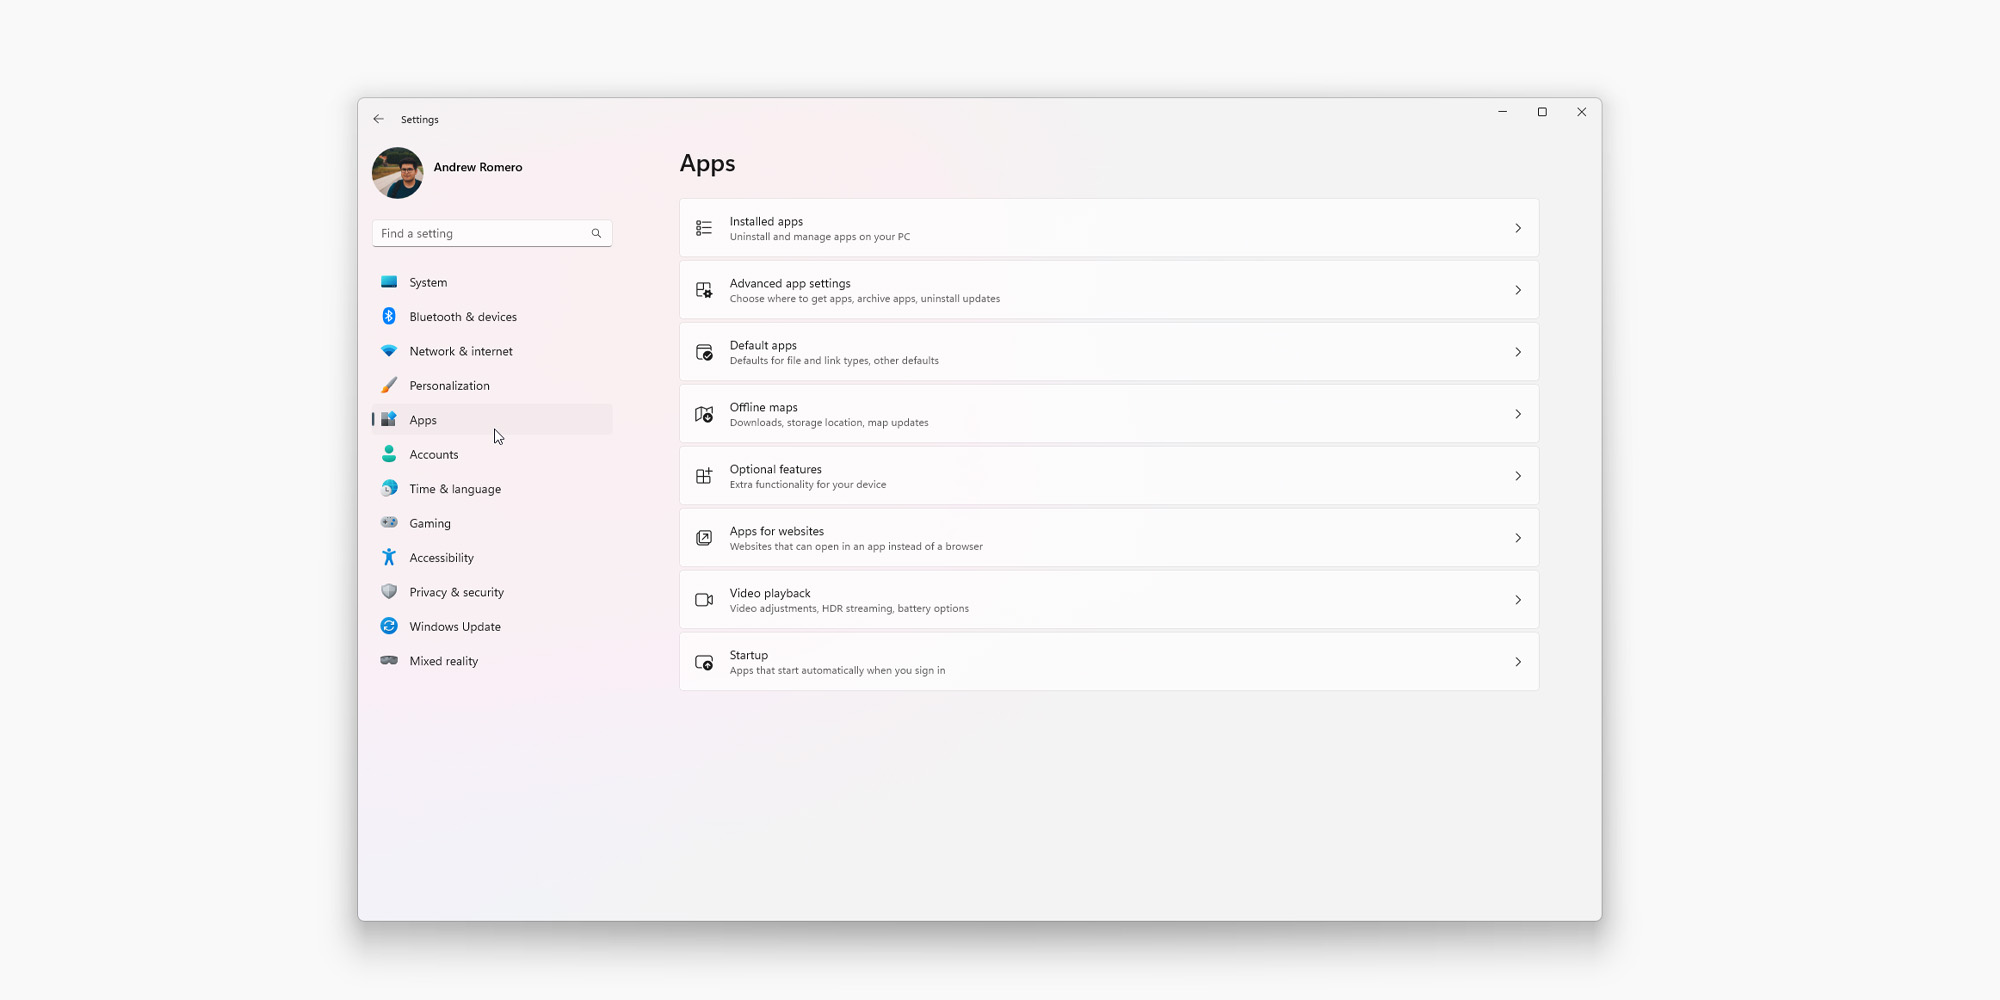The image size is (2000, 1000).
Task: Click the Video playback camera icon
Action: 704,600
